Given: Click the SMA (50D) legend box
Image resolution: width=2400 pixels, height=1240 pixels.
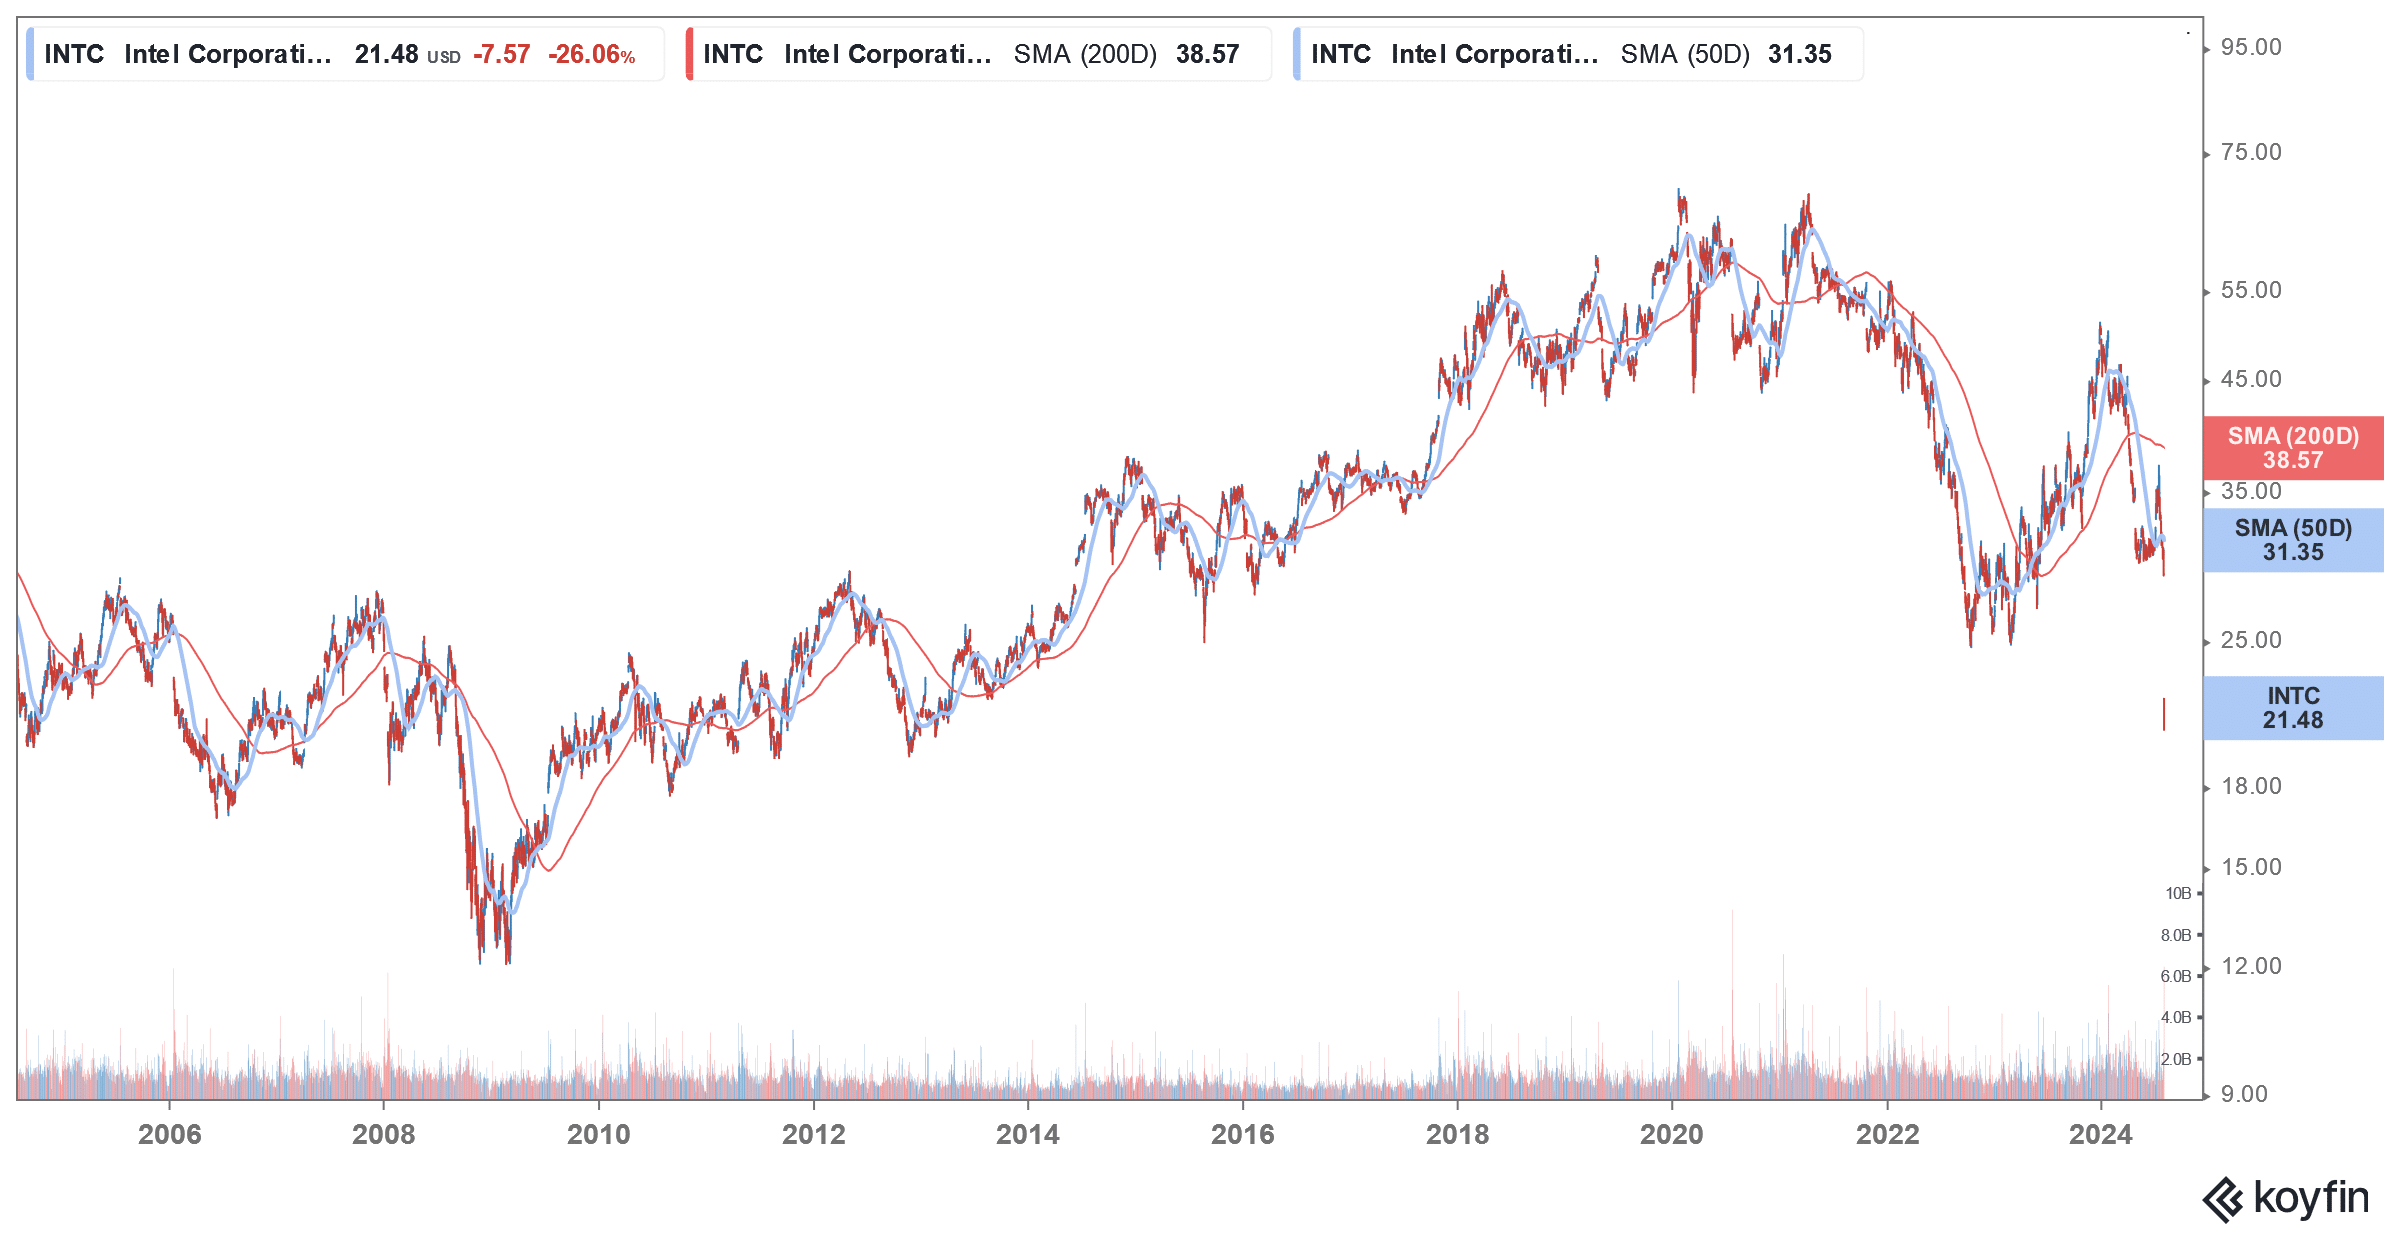Looking at the screenshot, I should pyautogui.click(x=1578, y=54).
